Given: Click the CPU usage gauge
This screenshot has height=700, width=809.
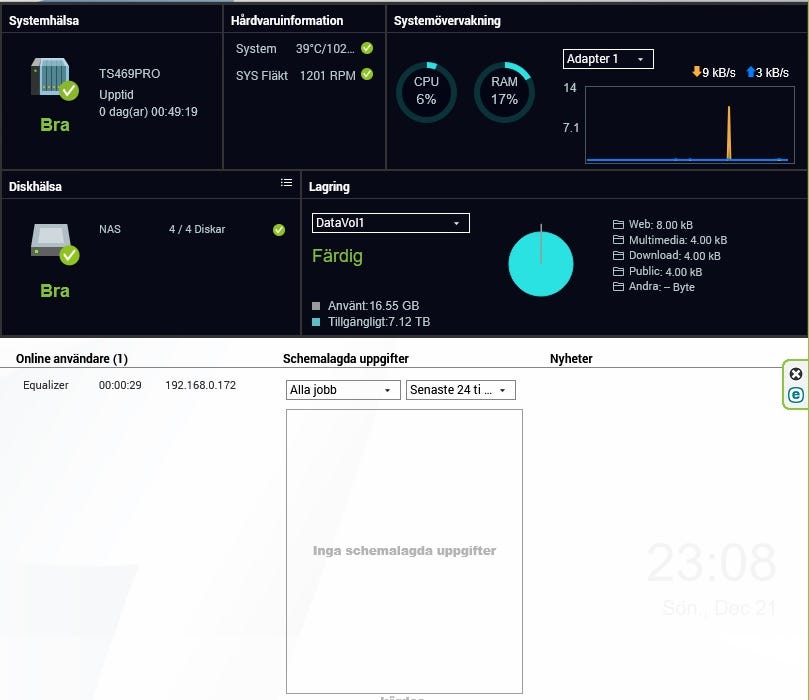Looking at the screenshot, I should point(426,92).
